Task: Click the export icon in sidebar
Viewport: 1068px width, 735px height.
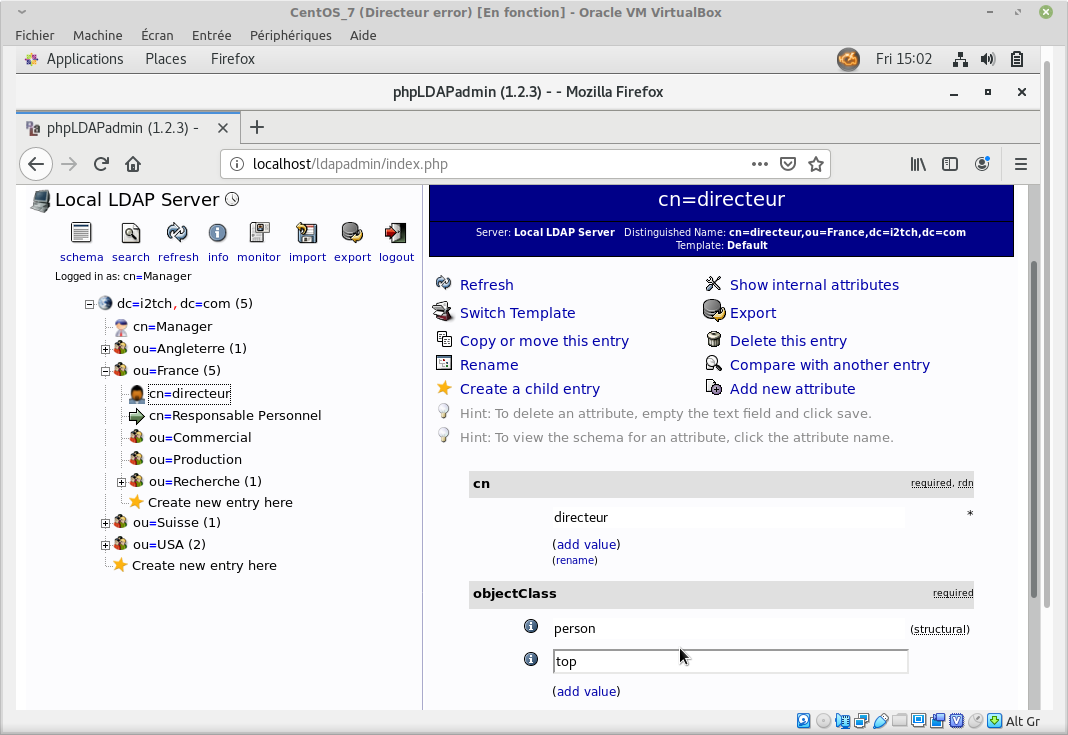Action: click(x=352, y=234)
